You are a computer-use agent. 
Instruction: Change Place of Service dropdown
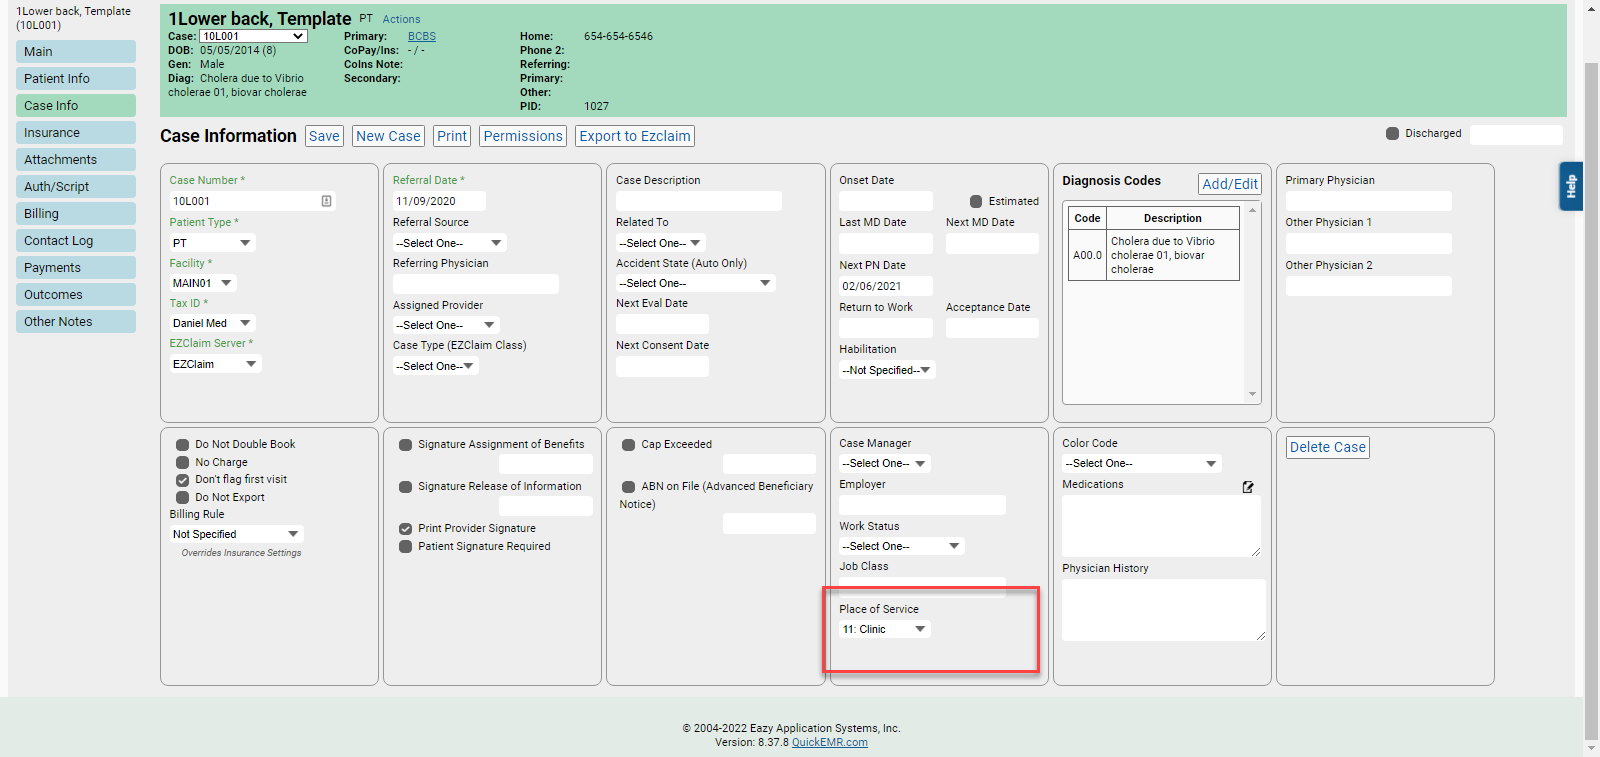[x=885, y=629]
